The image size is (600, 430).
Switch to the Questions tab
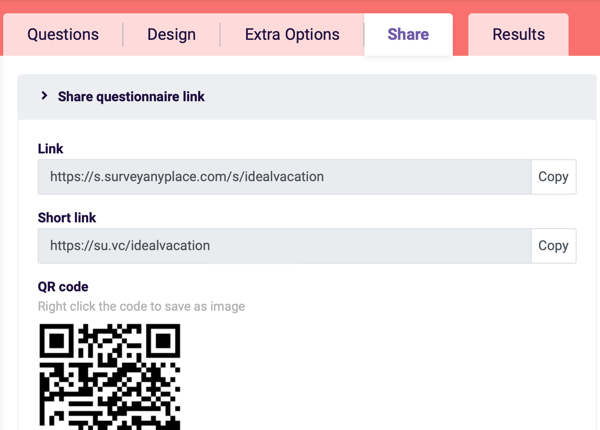tap(63, 34)
